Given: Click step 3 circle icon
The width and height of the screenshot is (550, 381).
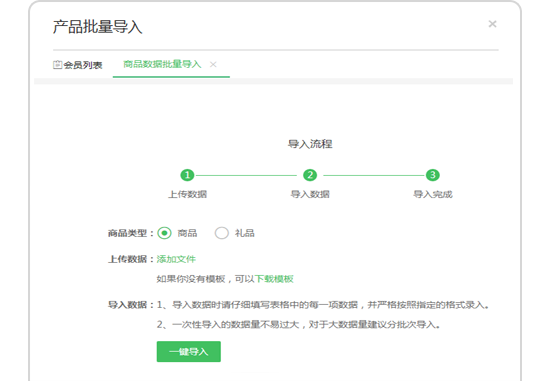Looking at the screenshot, I should click(433, 175).
